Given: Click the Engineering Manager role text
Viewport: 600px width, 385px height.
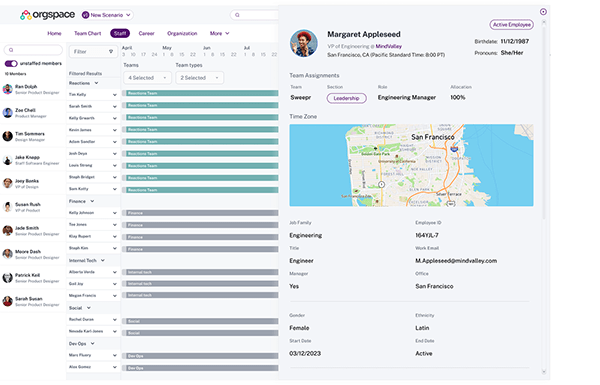Looking at the screenshot, I should pyautogui.click(x=407, y=98).
